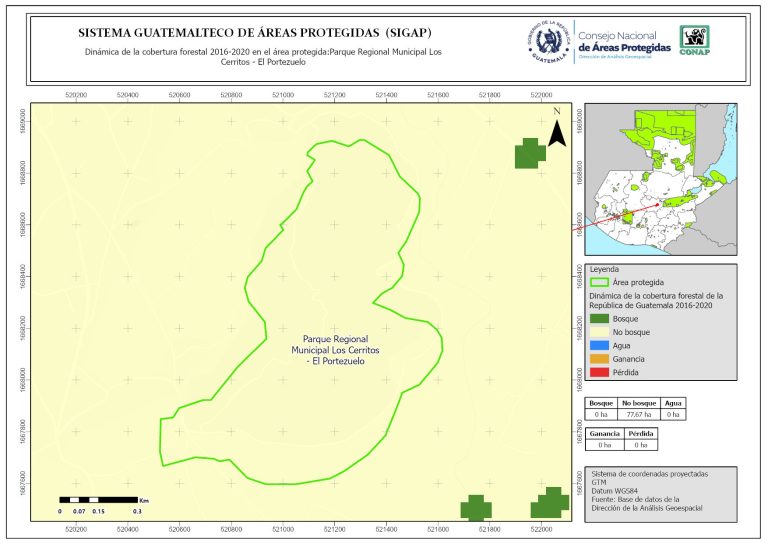768x543 pixels.
Task: Click the Guatemala inset locator map
Action: click(x=659, y=178)
